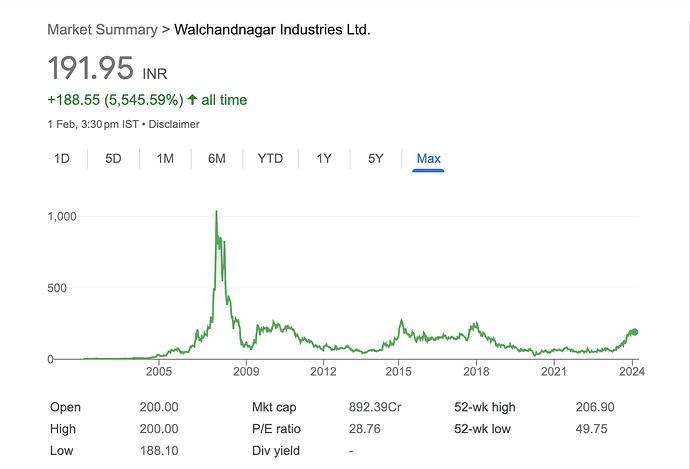The width and height of the screenshot is (690, 469).
Task: Select the 5D time range
Action: pos(113,158)
